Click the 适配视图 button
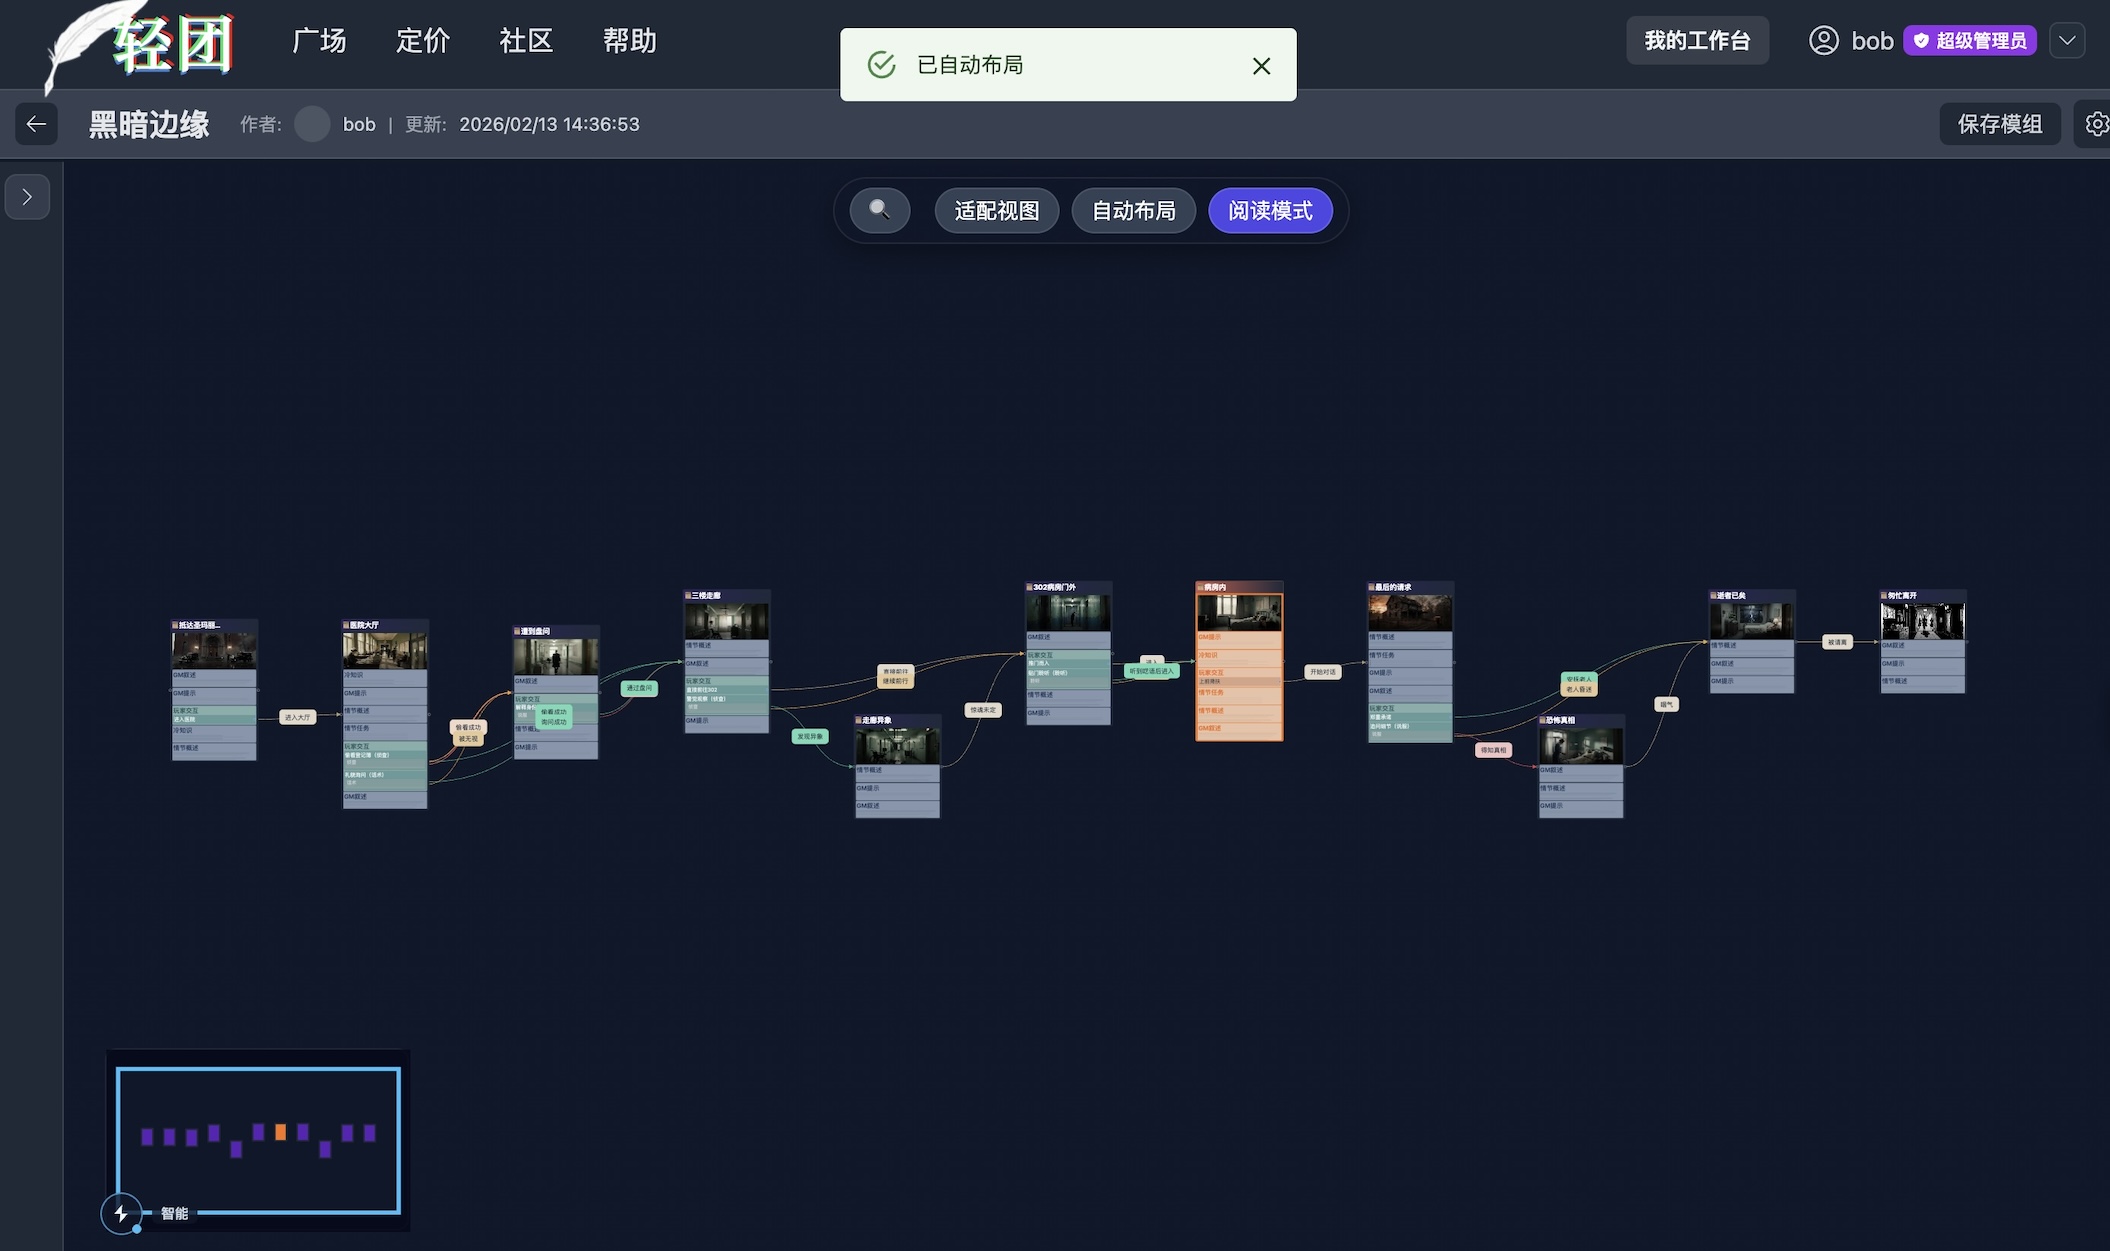 click(x=996, y=211)
